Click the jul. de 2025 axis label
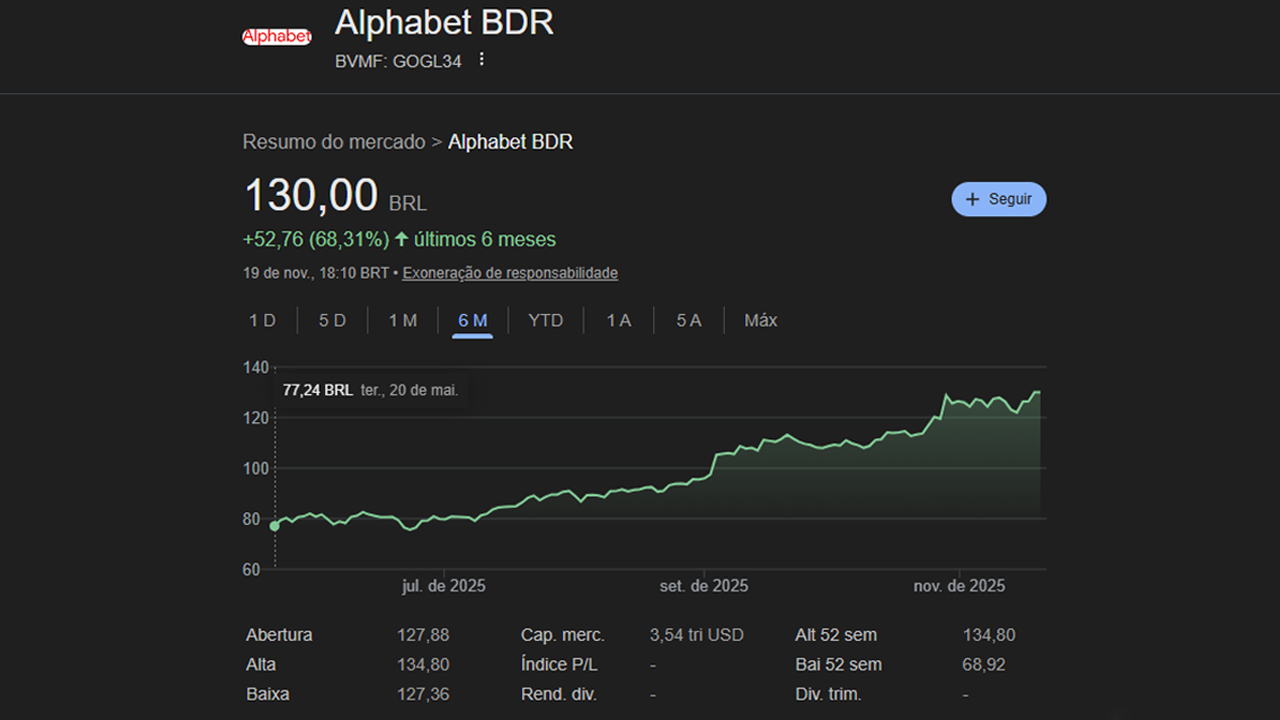Viewport: 1280px width, 720px height. (x=444, y=586)
